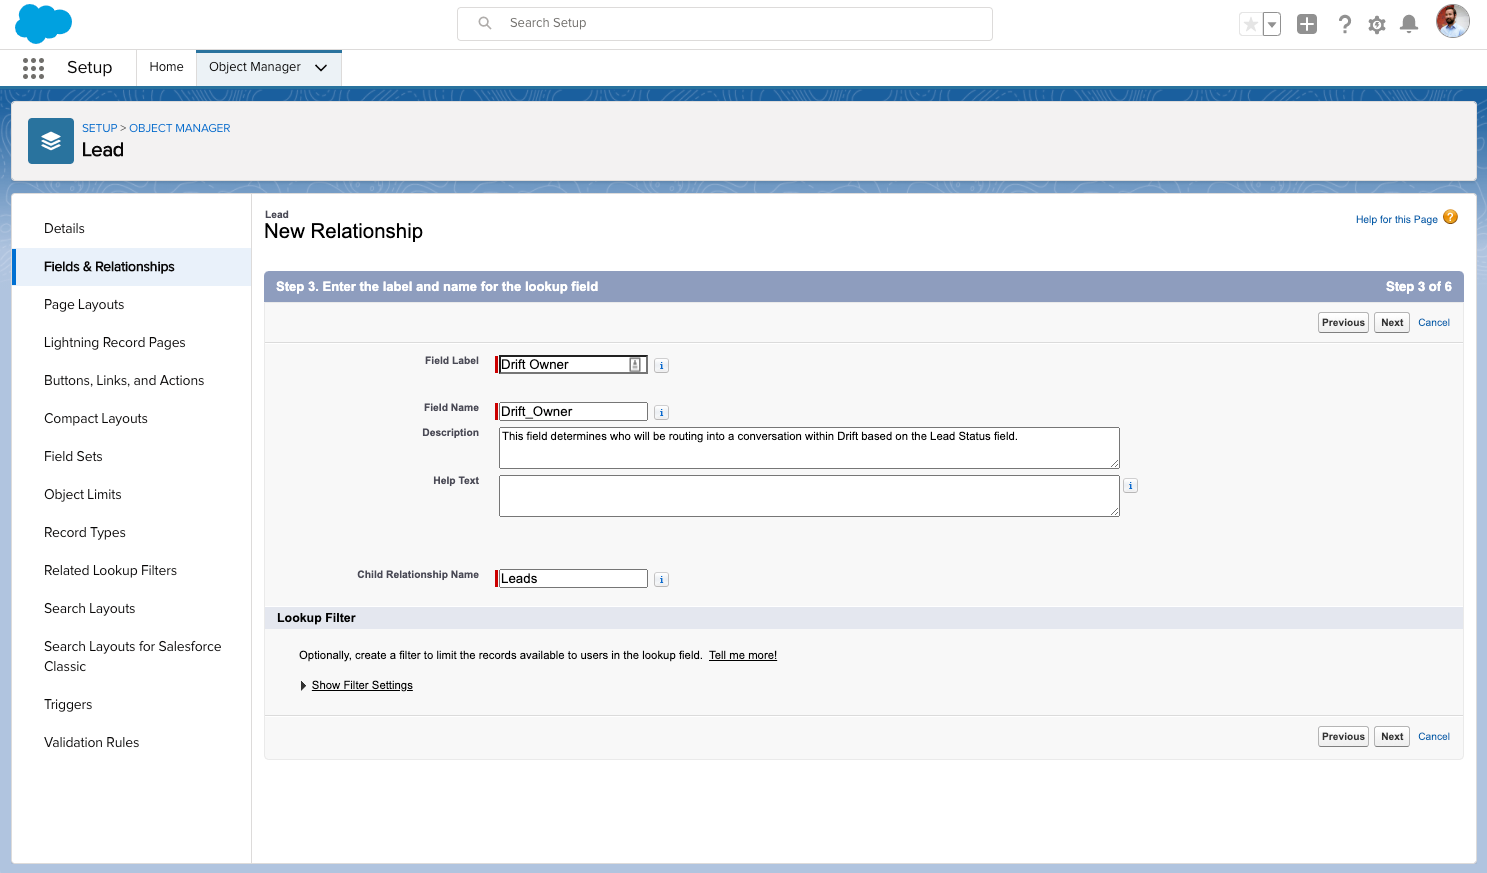
Task: Open the user profile avatar
Action: [1453, 21]
